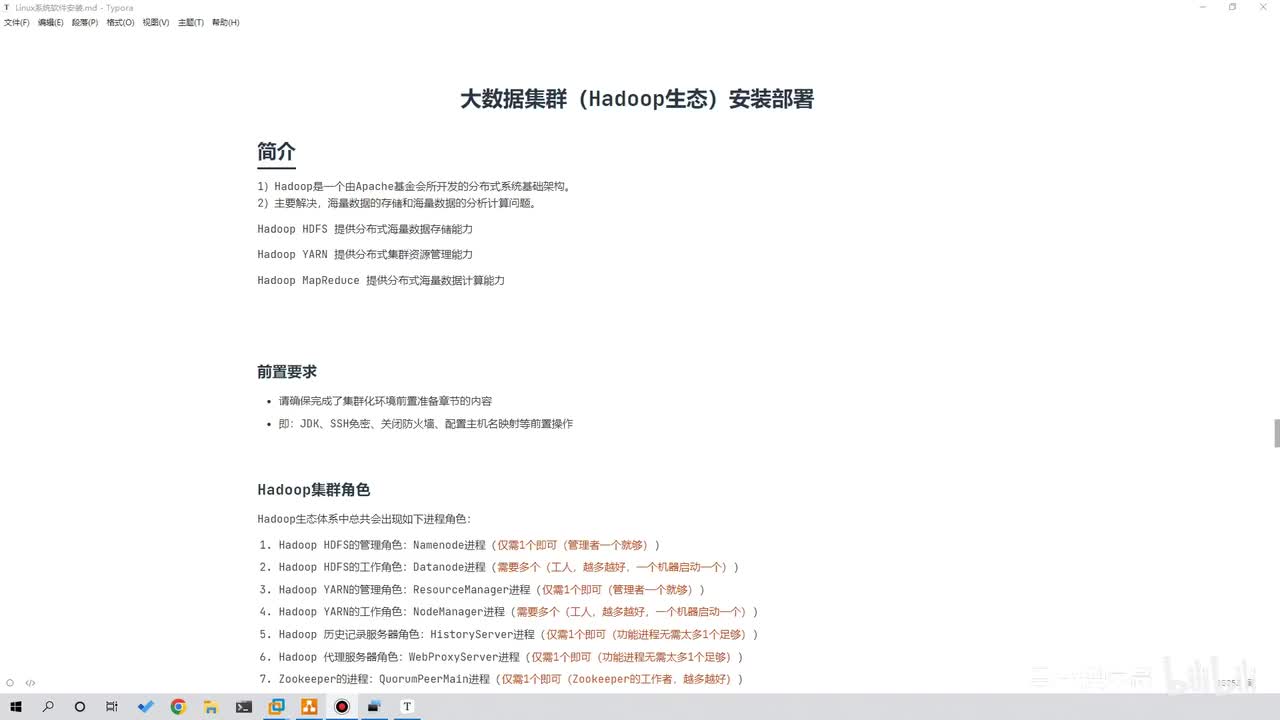The width and height of the screenshot is (1280, 720).
Task: Restore down the Typora window
Action: [x=1232, y=7]
